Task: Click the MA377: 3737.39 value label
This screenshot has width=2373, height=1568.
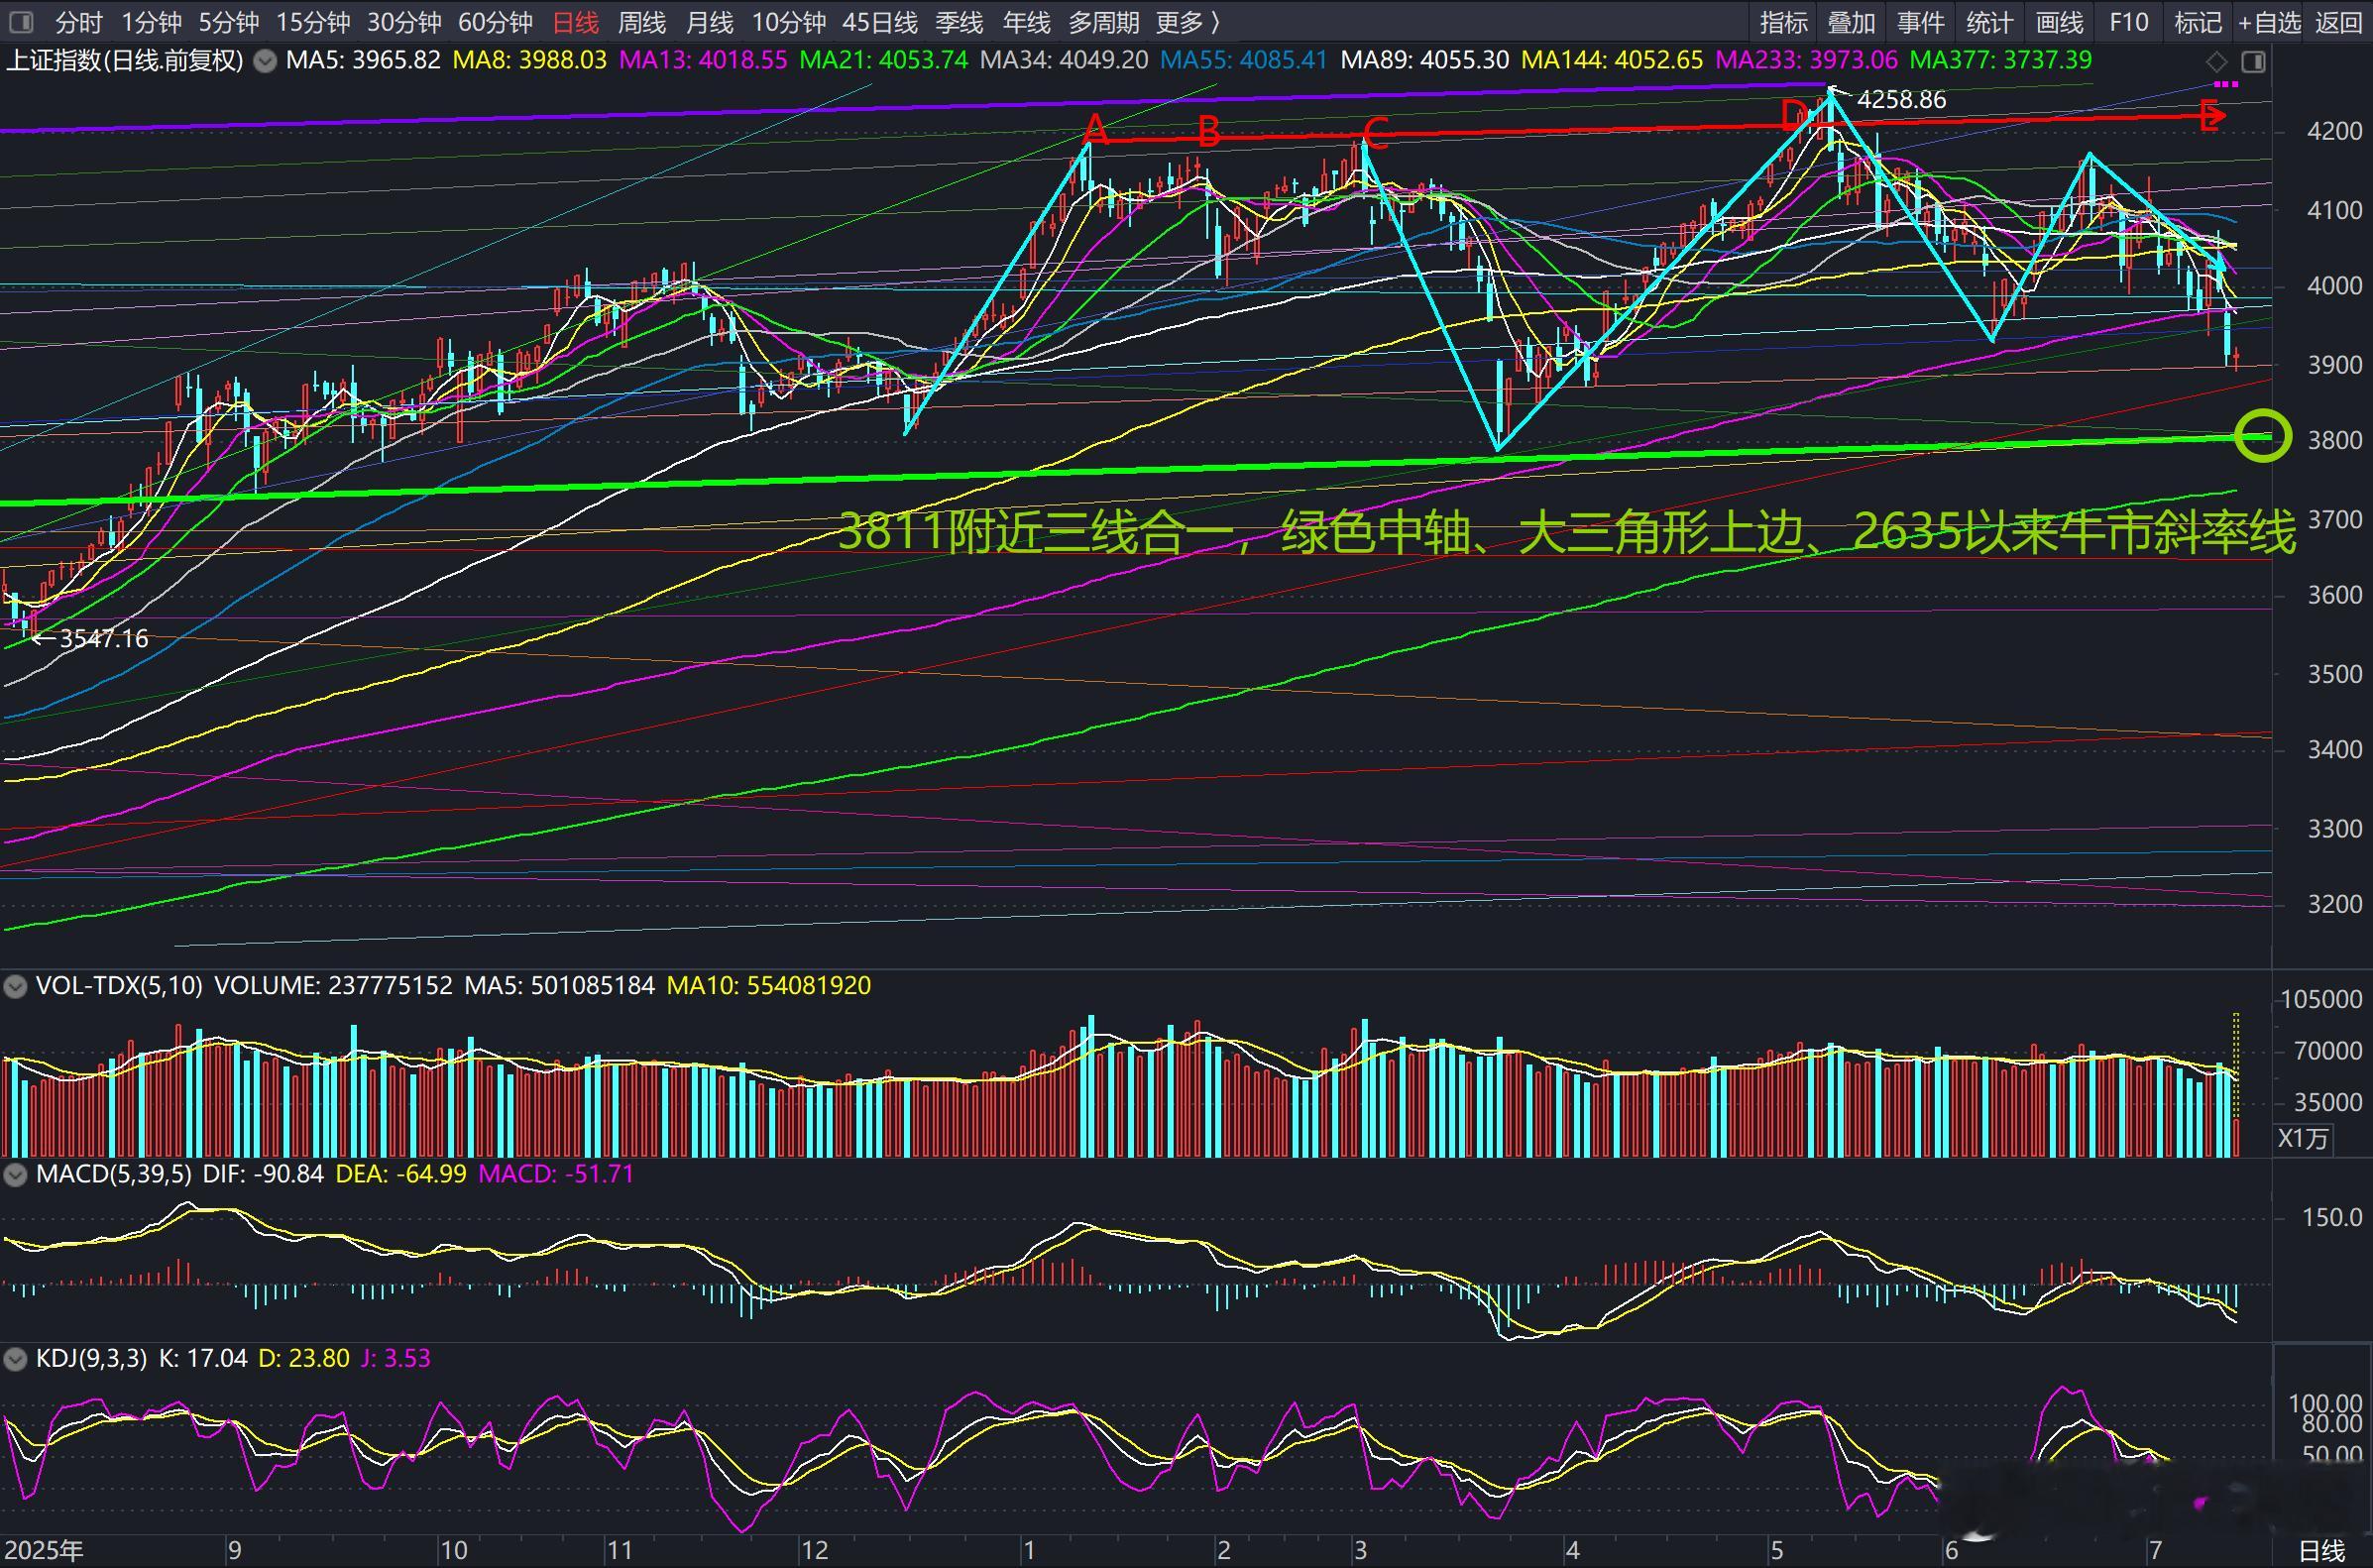Action: [2001, 61]
